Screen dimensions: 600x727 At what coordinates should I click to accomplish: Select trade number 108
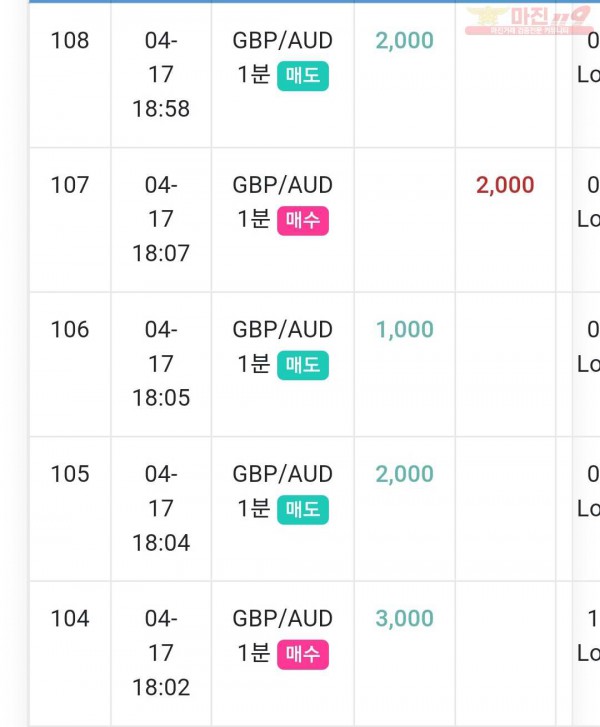coord(70,40)
